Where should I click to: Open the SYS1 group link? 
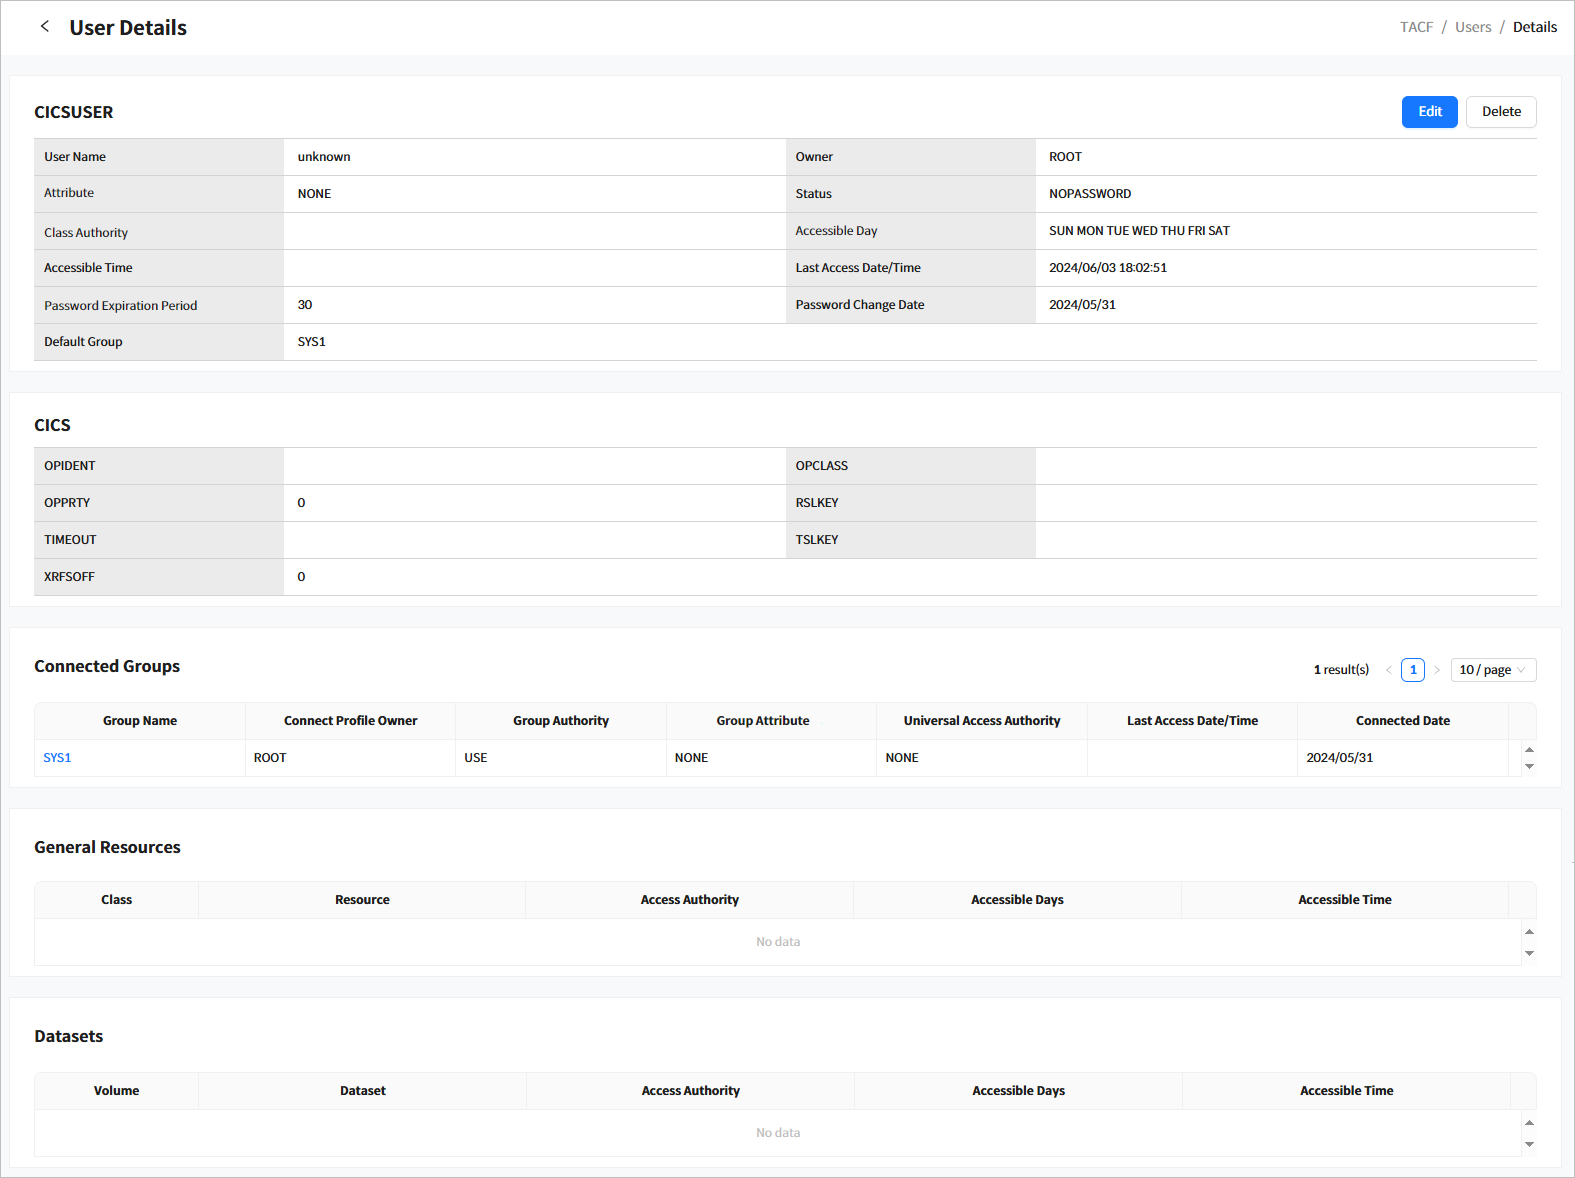pyautogui.click(x=57, y=758)
